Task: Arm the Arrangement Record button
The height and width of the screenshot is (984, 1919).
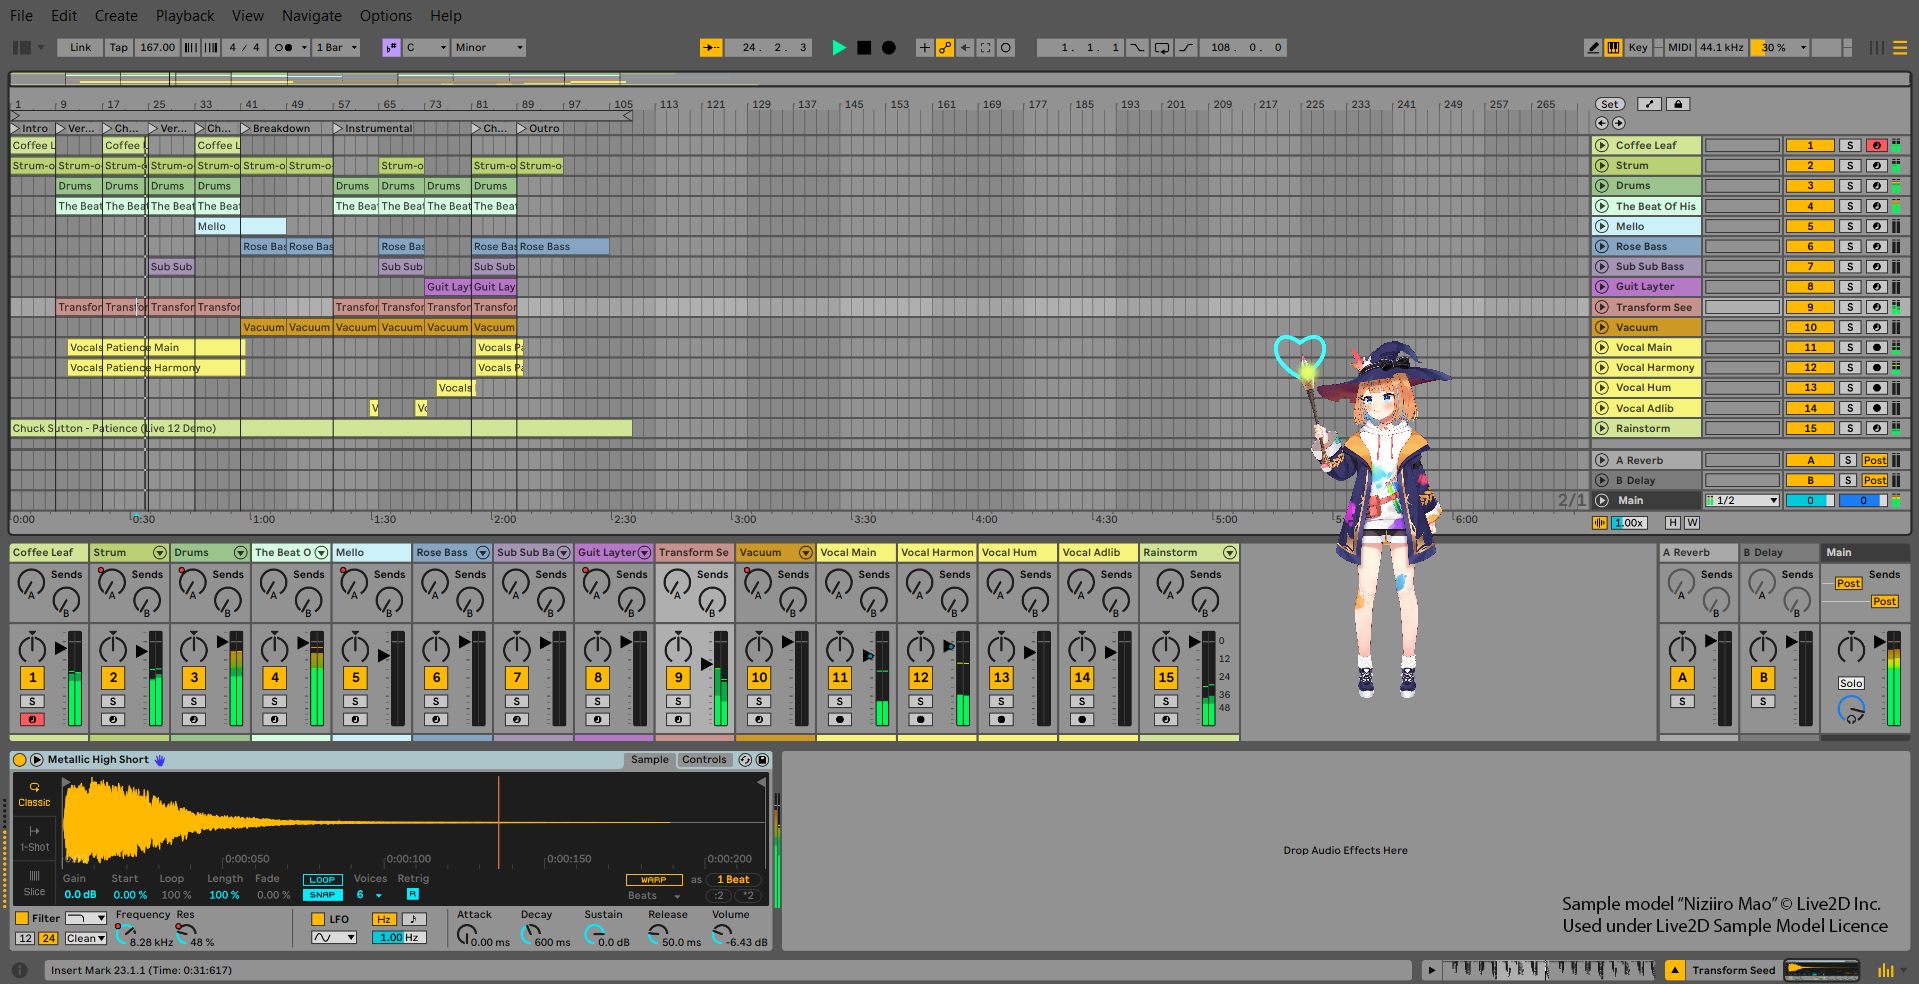Action: click(x=889, y=47)
